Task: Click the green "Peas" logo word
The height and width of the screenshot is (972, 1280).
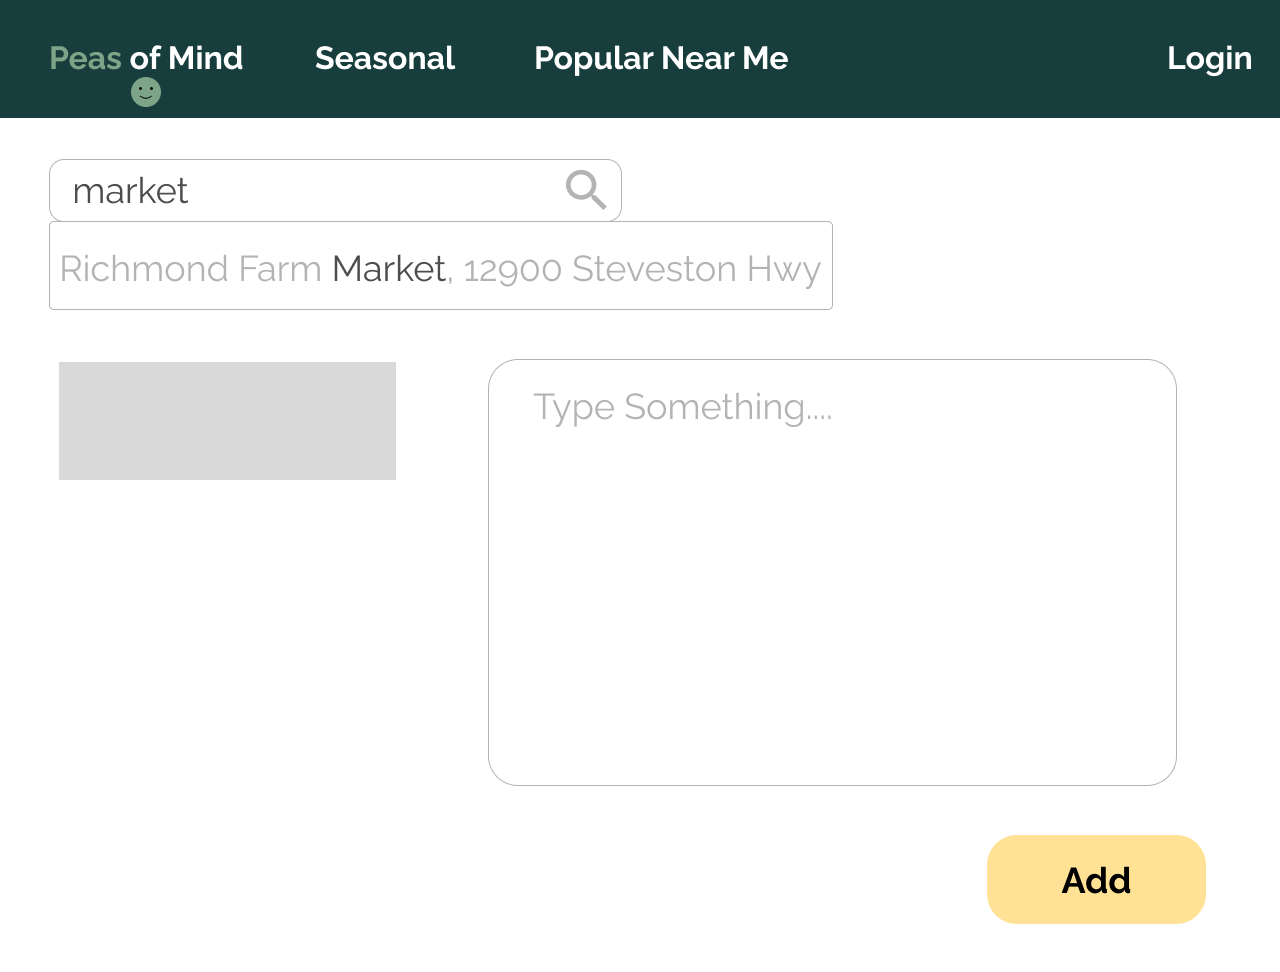Action: pos(86,58)
